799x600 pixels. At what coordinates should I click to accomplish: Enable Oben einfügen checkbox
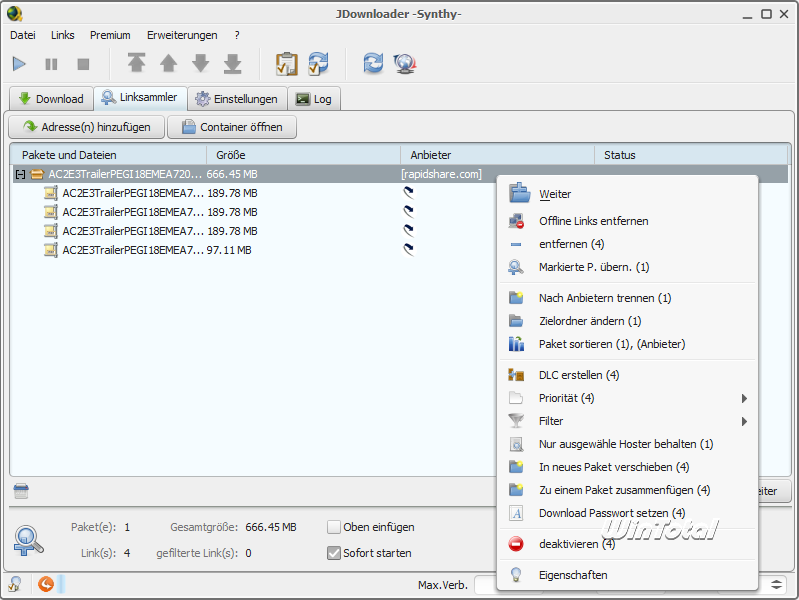tap(334, 527)
